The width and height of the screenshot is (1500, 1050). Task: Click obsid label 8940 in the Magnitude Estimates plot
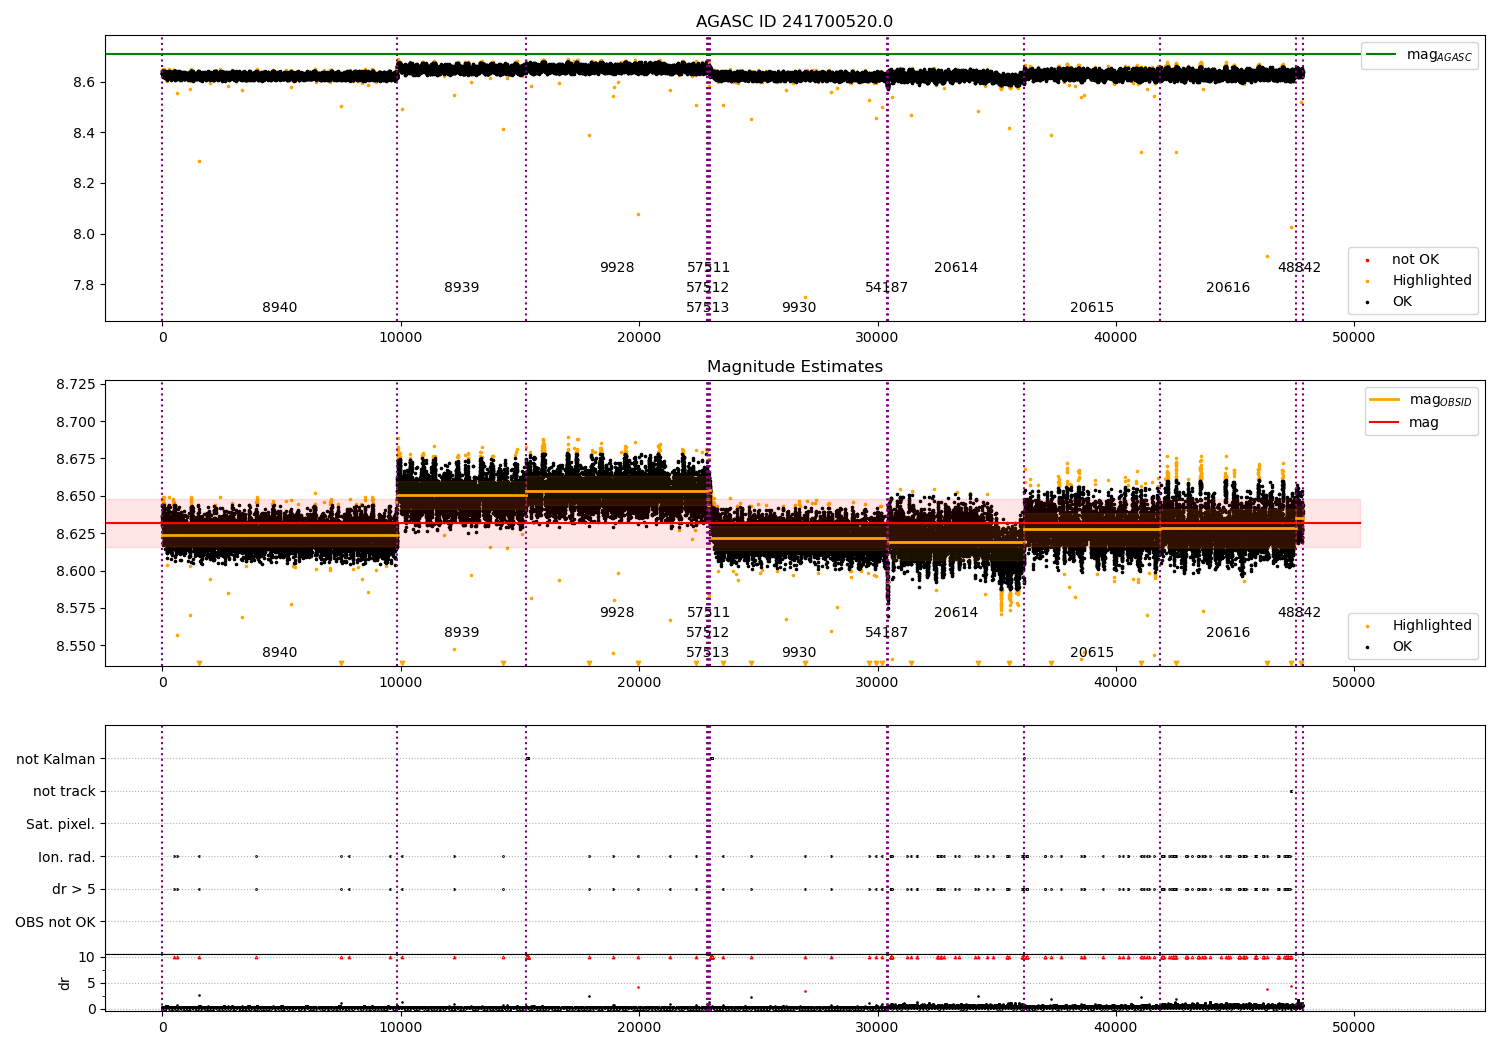click(x=280, y=653)
